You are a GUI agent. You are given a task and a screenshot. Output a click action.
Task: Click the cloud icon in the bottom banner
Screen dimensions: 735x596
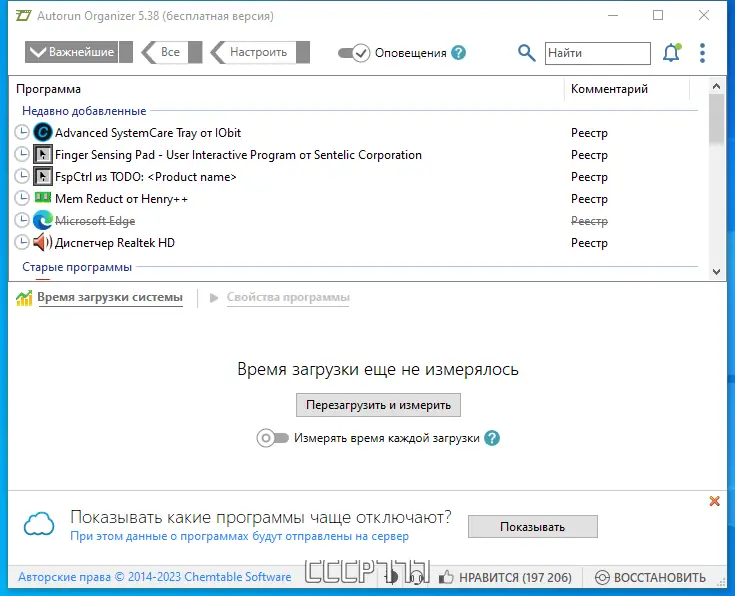pyautogui.click(x=39, y=524)
